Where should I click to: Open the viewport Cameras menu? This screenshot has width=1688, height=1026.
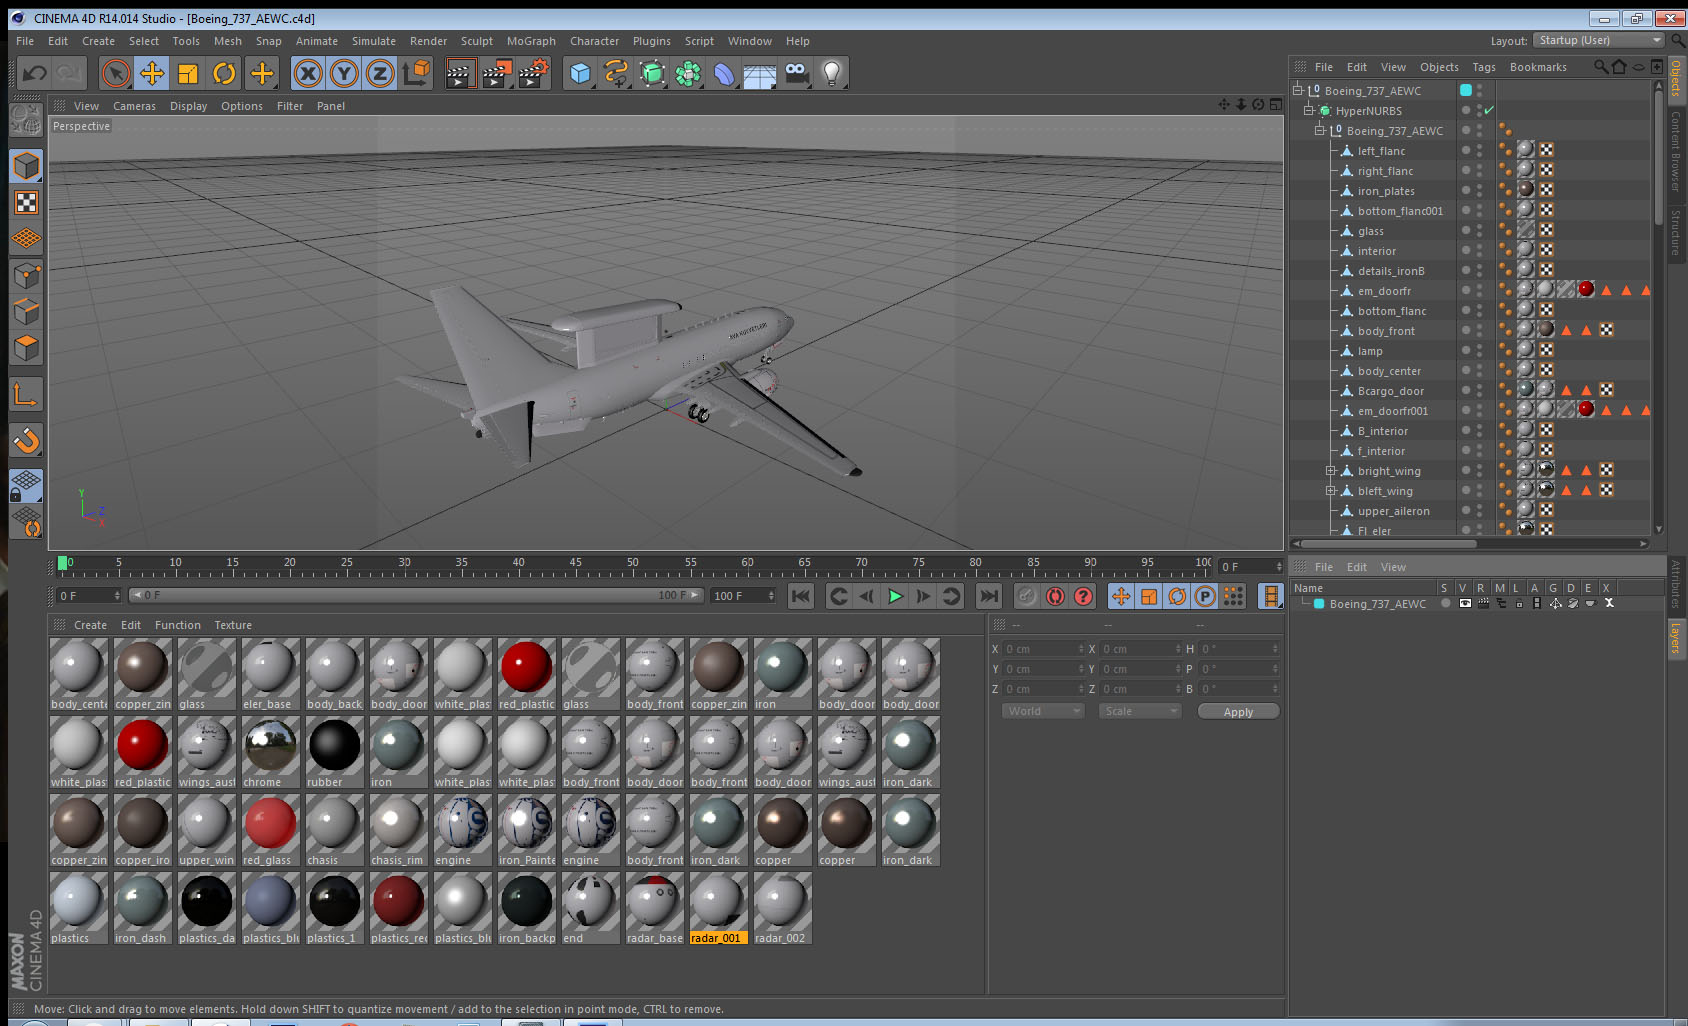pyautogui.click(x=134, y=106)
